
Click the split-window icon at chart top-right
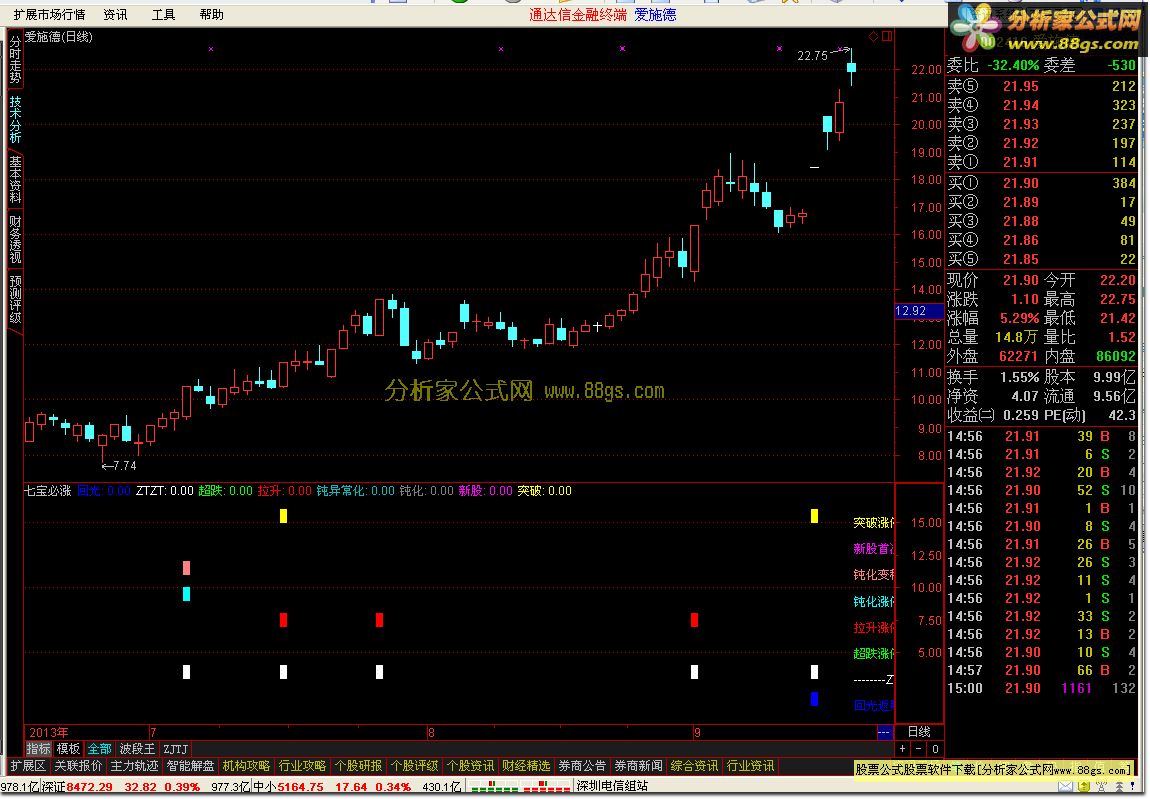click(887, 36)
